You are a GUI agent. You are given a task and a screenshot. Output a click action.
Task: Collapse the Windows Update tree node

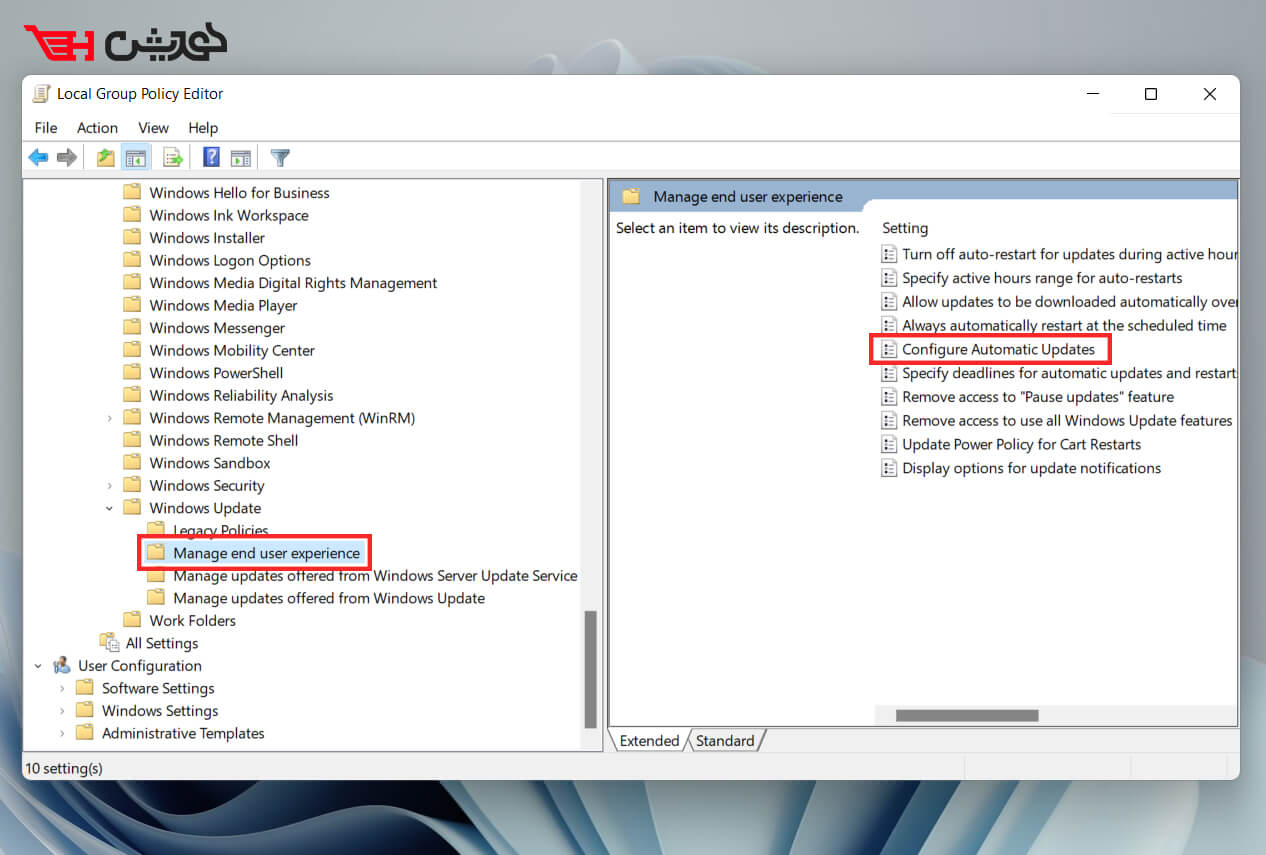[x=110, y=507]
